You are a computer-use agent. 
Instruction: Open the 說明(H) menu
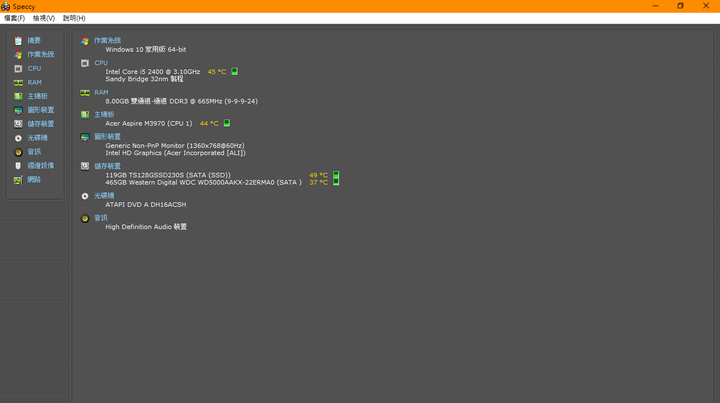[x=74, y=18]
